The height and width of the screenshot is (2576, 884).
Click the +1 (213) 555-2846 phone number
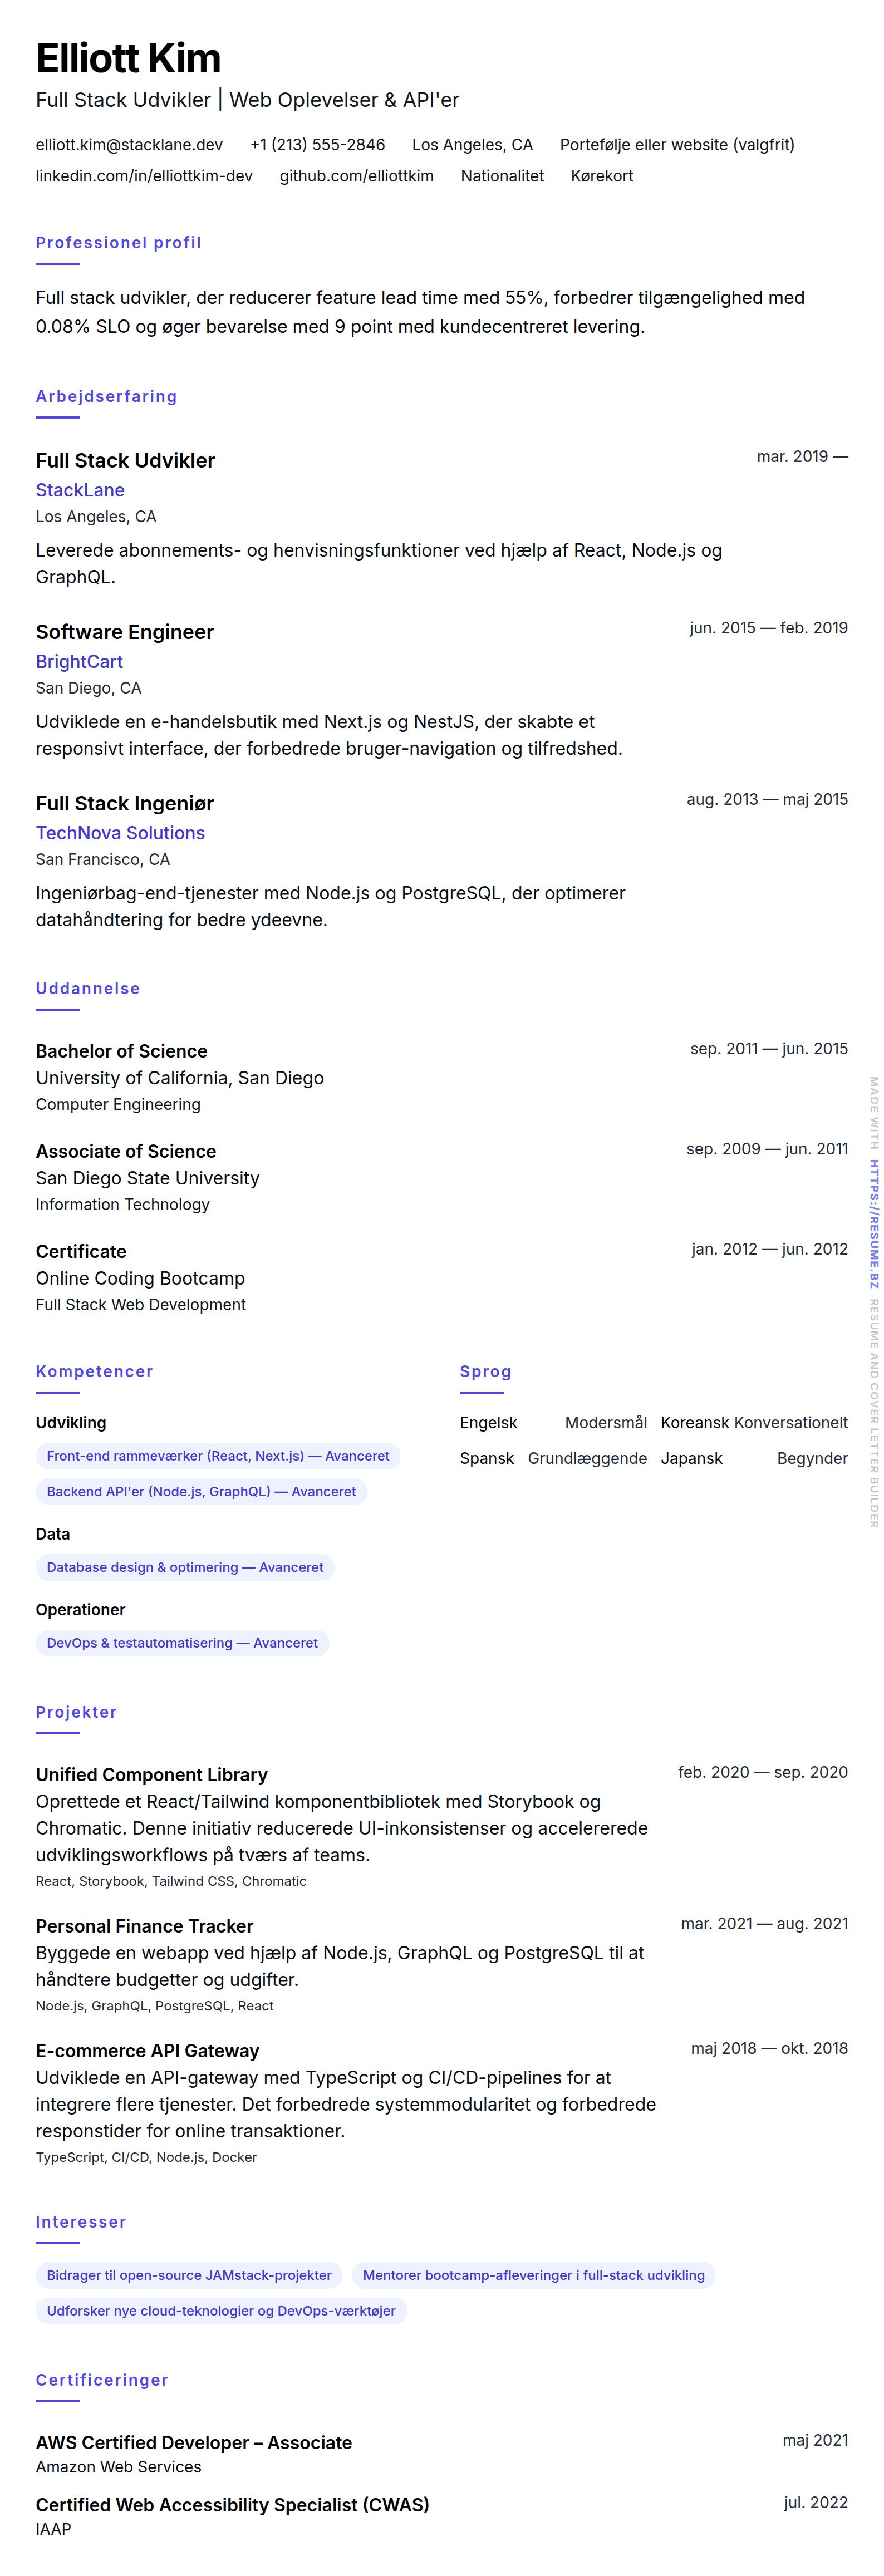click(x=317, y=145)
